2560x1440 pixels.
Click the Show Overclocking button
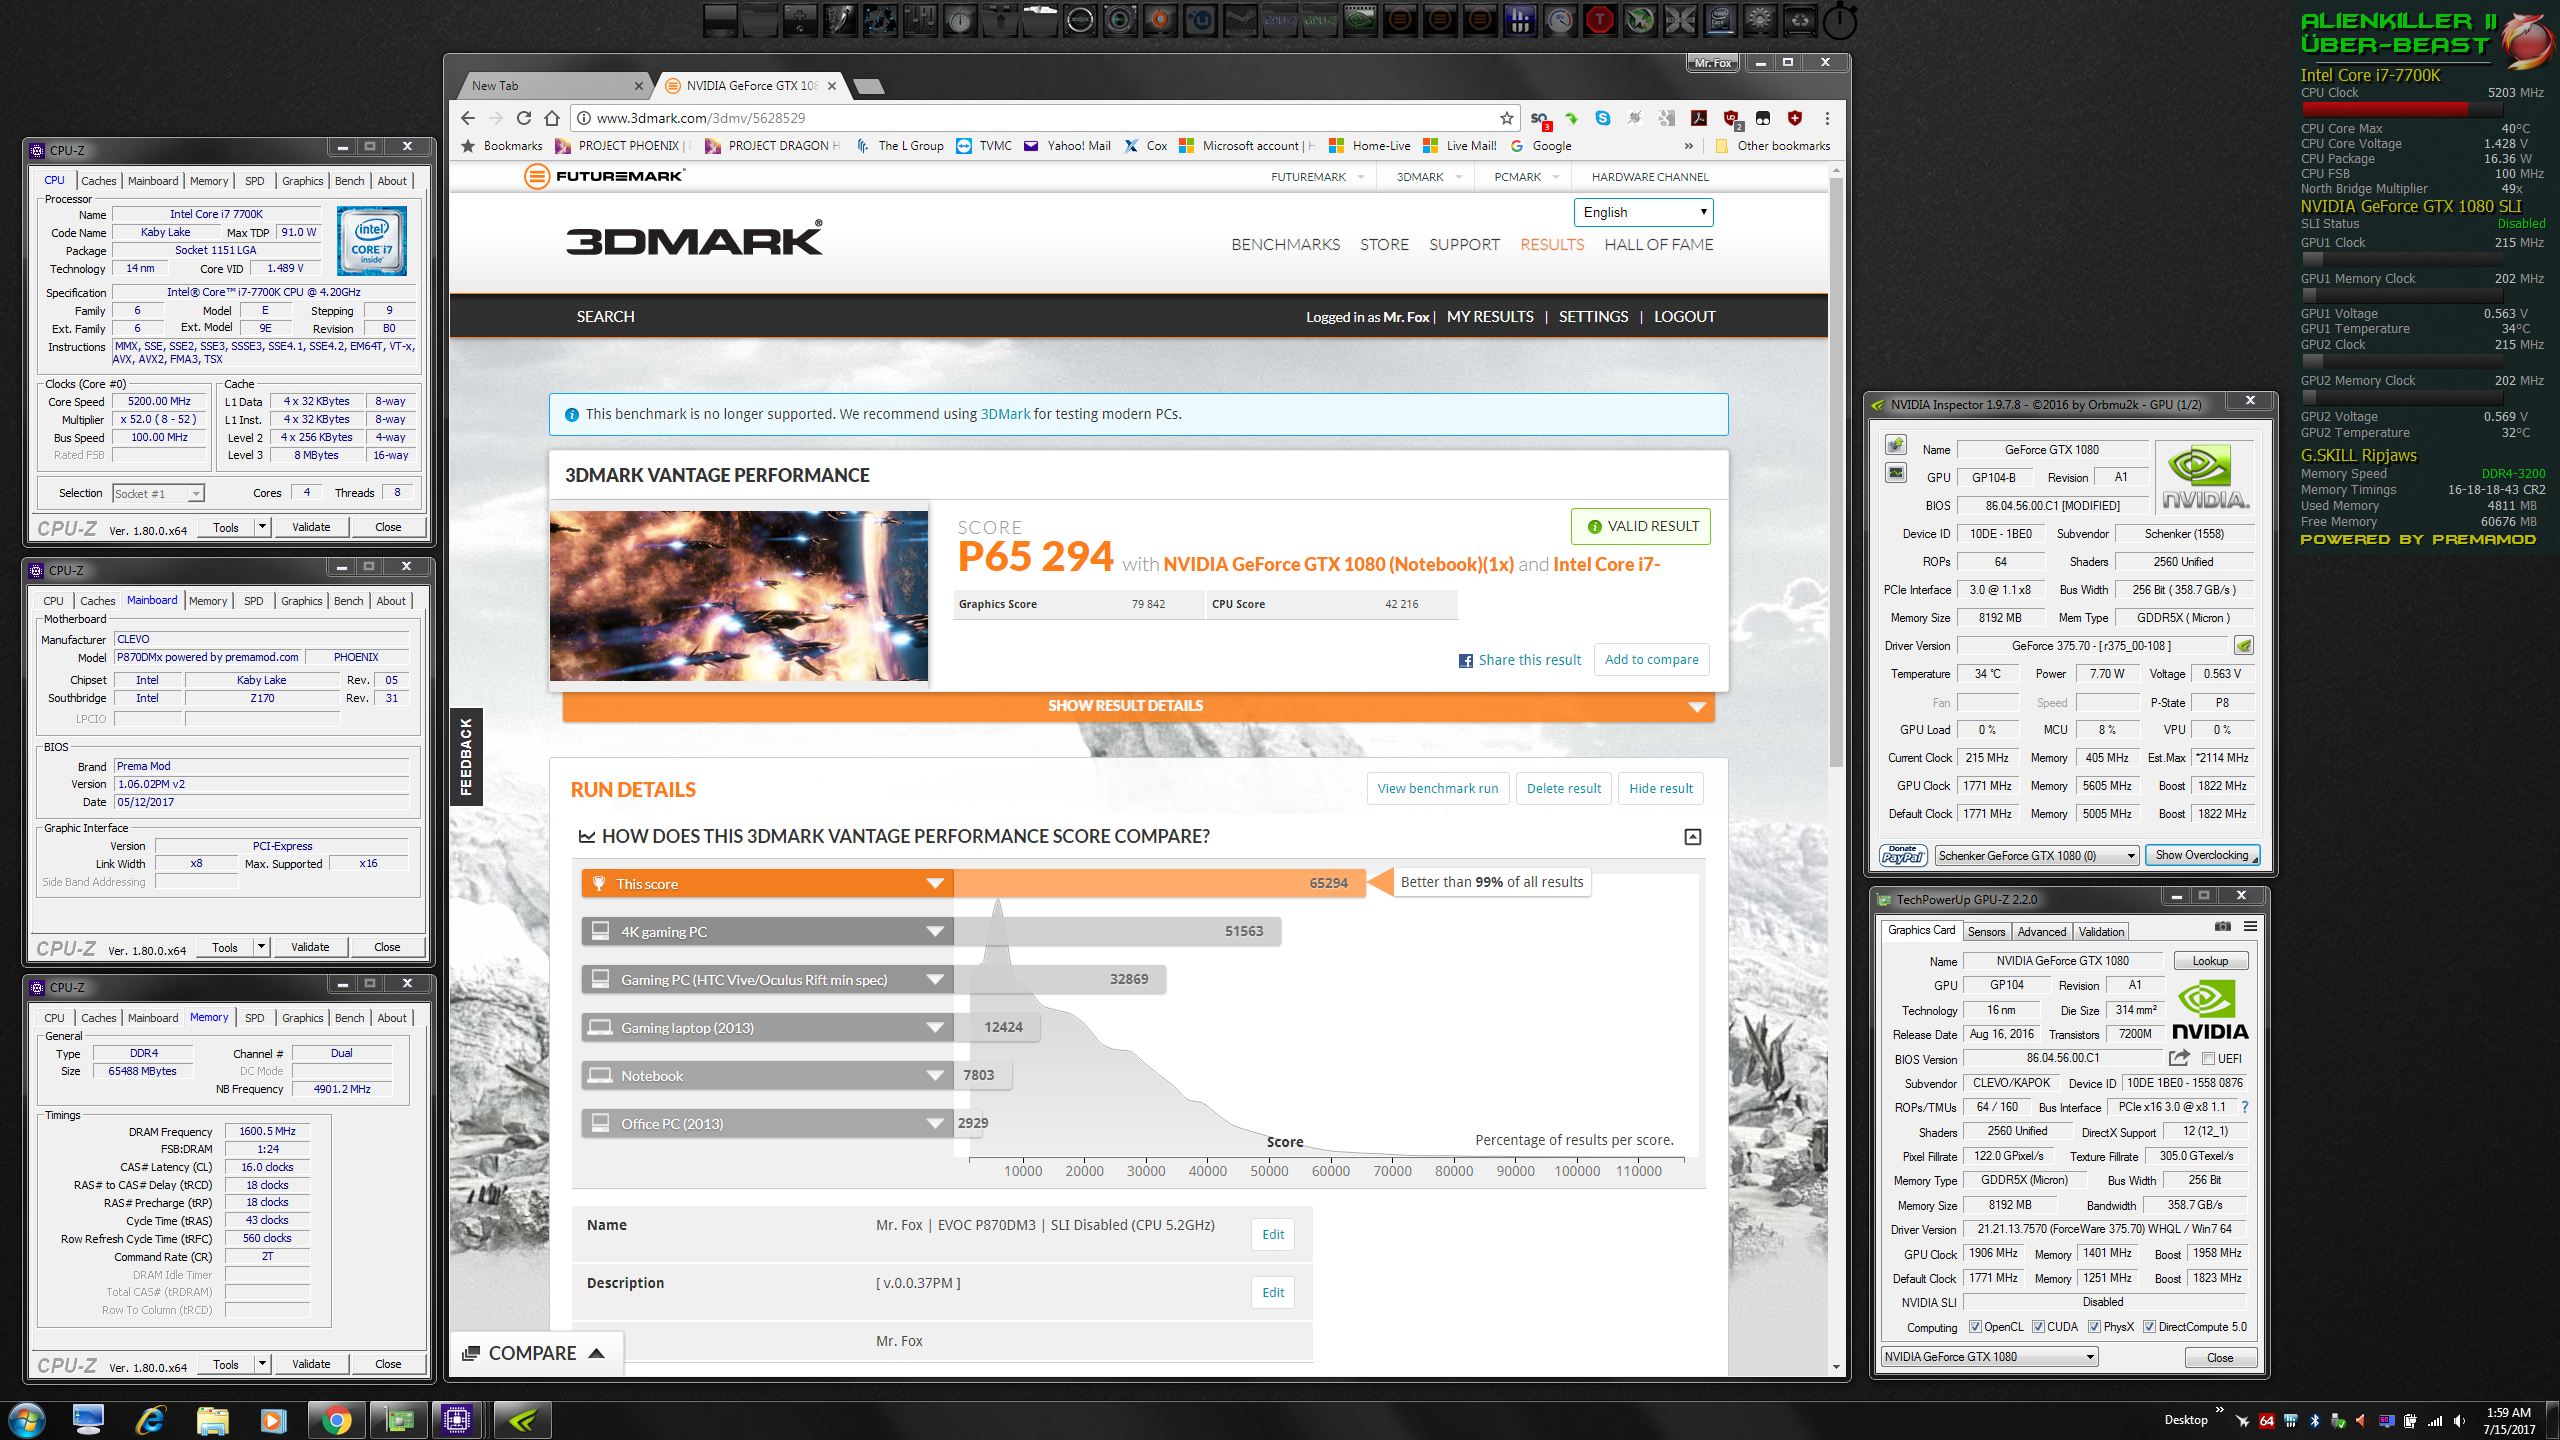point(2201,855)
